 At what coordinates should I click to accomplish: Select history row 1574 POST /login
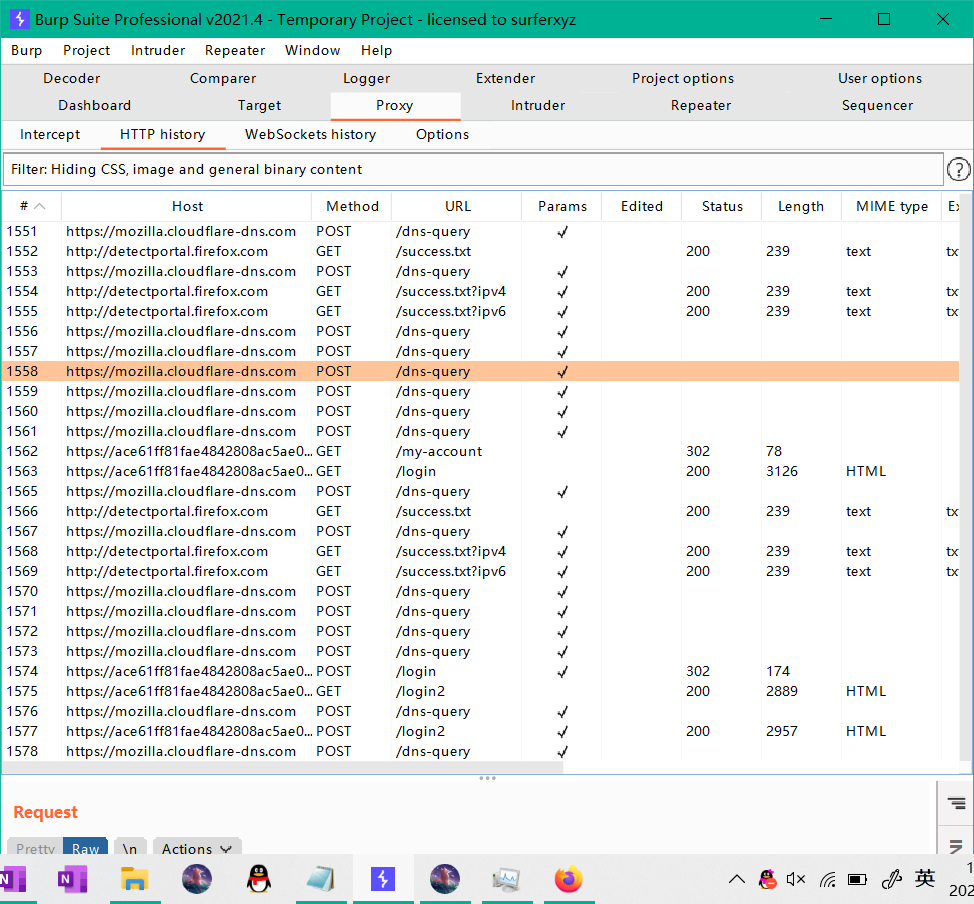tap(481, 671)
